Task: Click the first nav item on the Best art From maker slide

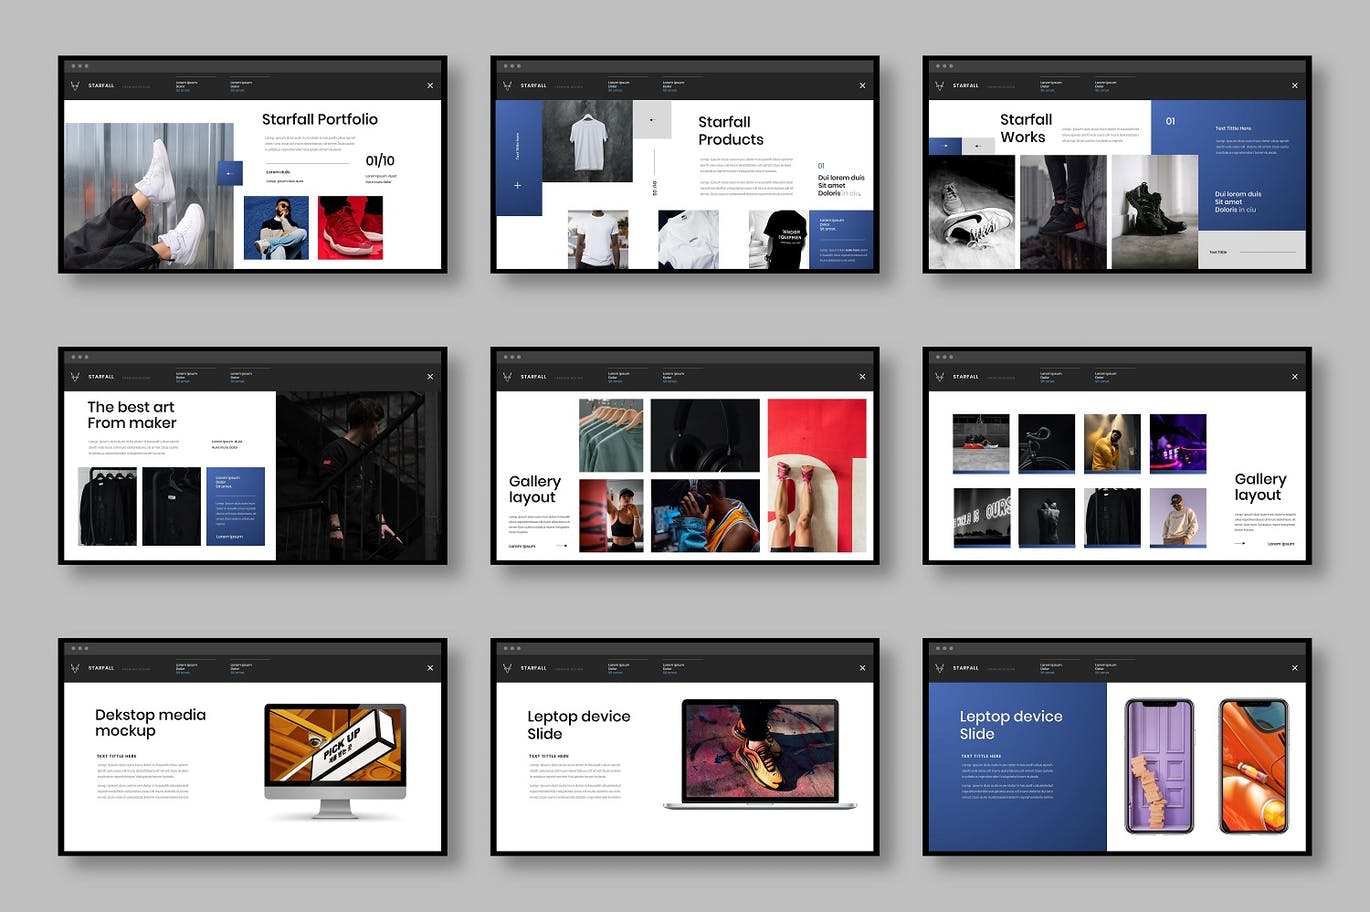Action: (186, 377)
